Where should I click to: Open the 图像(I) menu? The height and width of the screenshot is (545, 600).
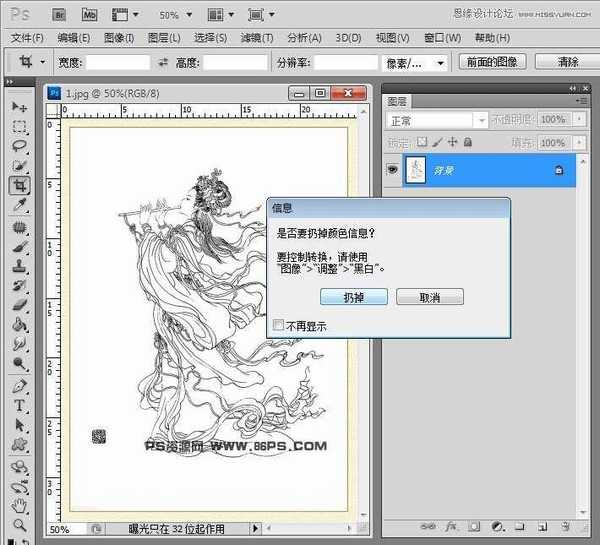[x=119, y=38]
